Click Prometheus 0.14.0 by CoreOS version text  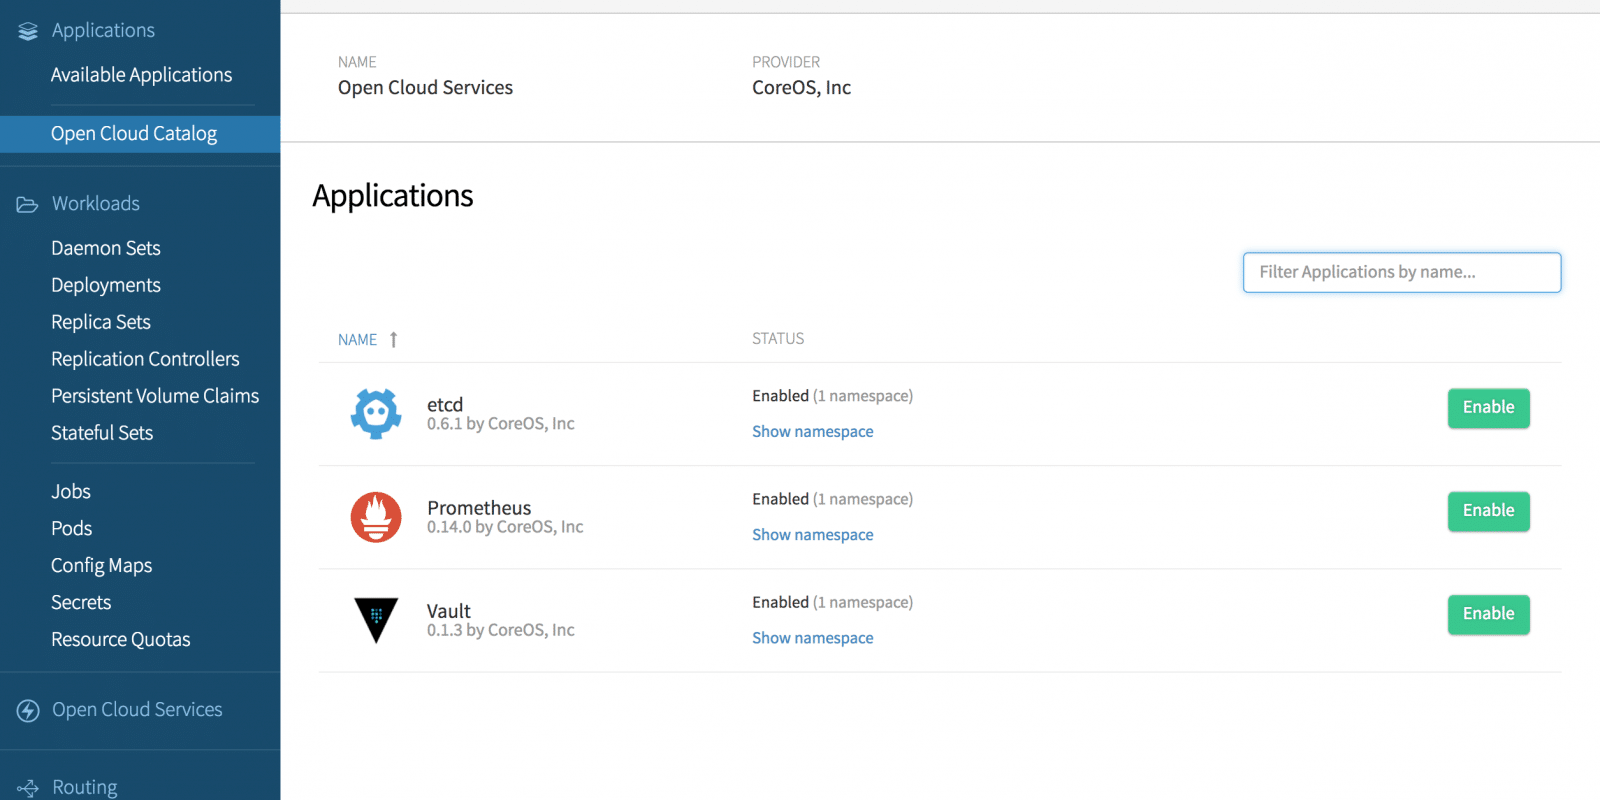505,527
